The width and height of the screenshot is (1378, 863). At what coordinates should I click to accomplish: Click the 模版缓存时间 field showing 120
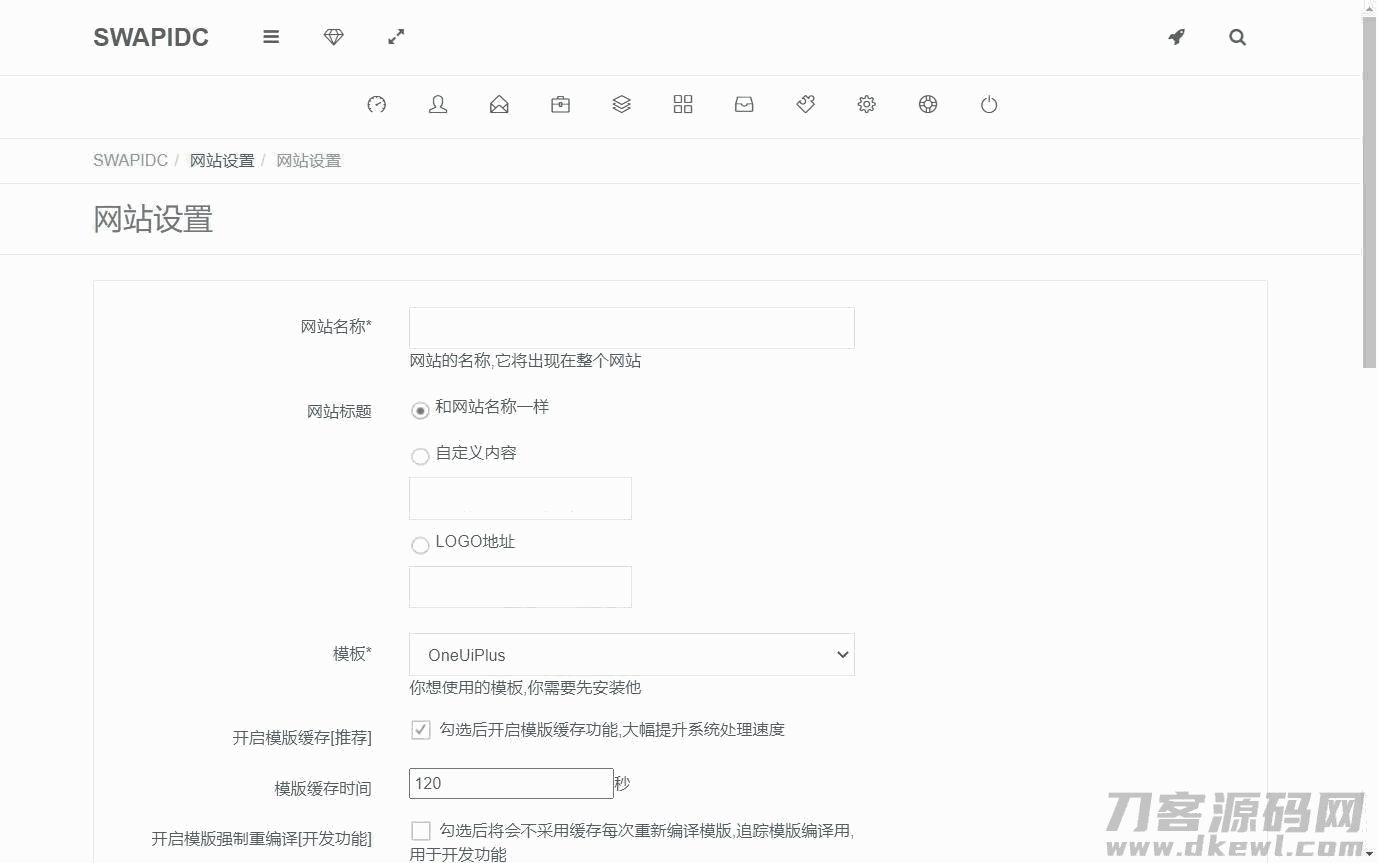510,783
